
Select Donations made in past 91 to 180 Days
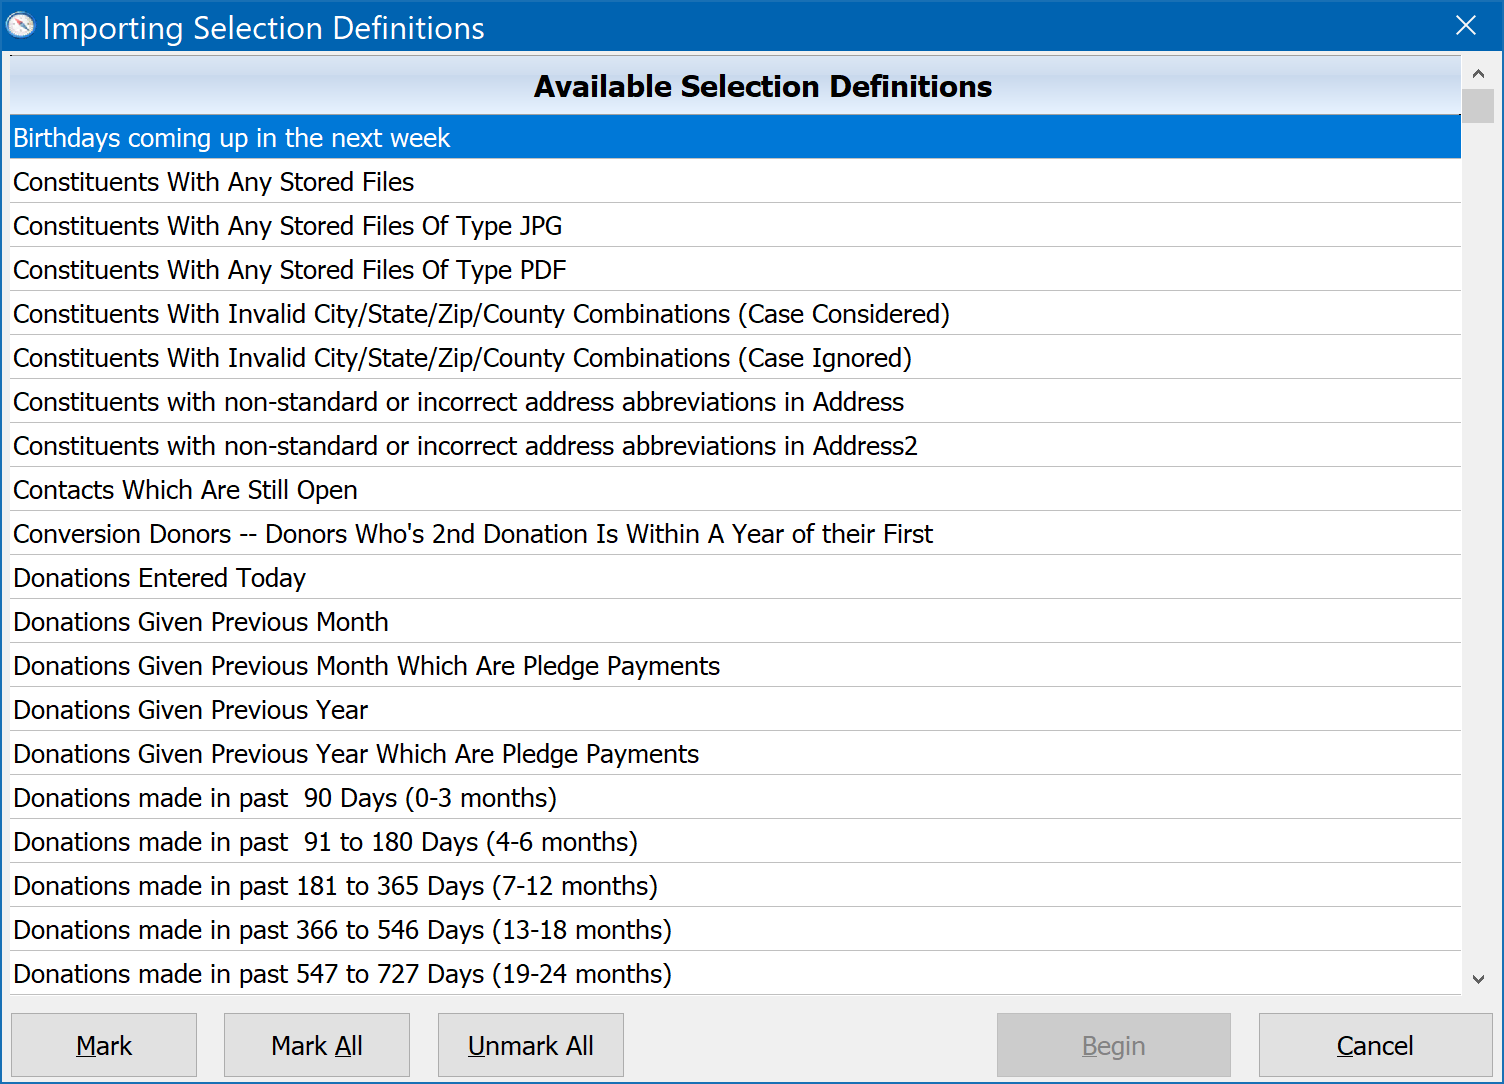coord(736,841)
